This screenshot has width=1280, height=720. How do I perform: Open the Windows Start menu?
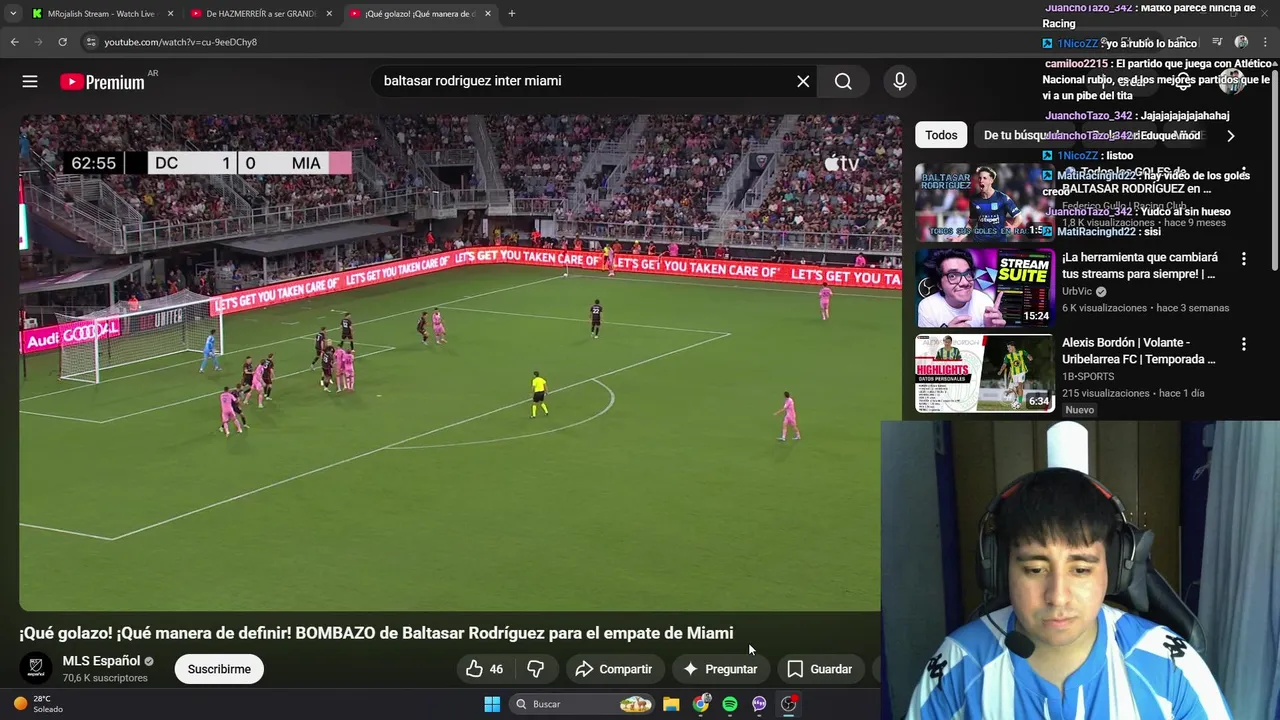[492, 704]
